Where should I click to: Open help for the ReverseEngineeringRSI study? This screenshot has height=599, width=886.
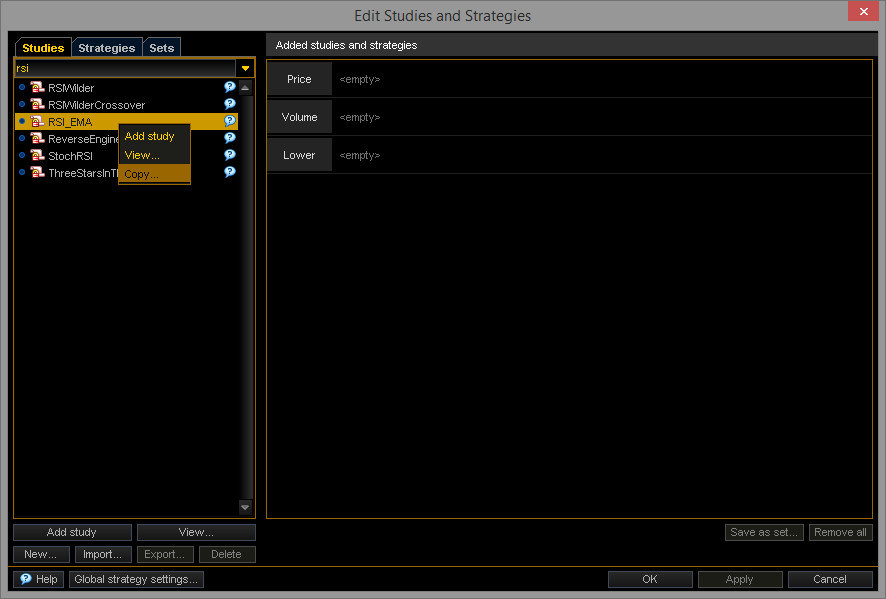229,138
